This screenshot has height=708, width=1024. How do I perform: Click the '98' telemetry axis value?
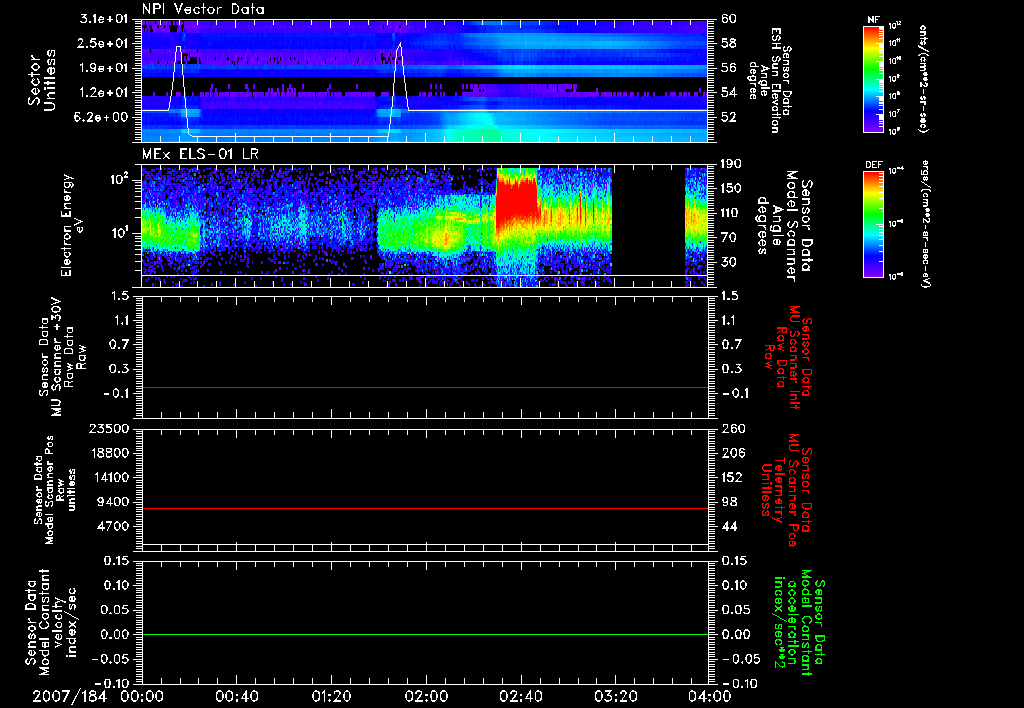(729, 502)
